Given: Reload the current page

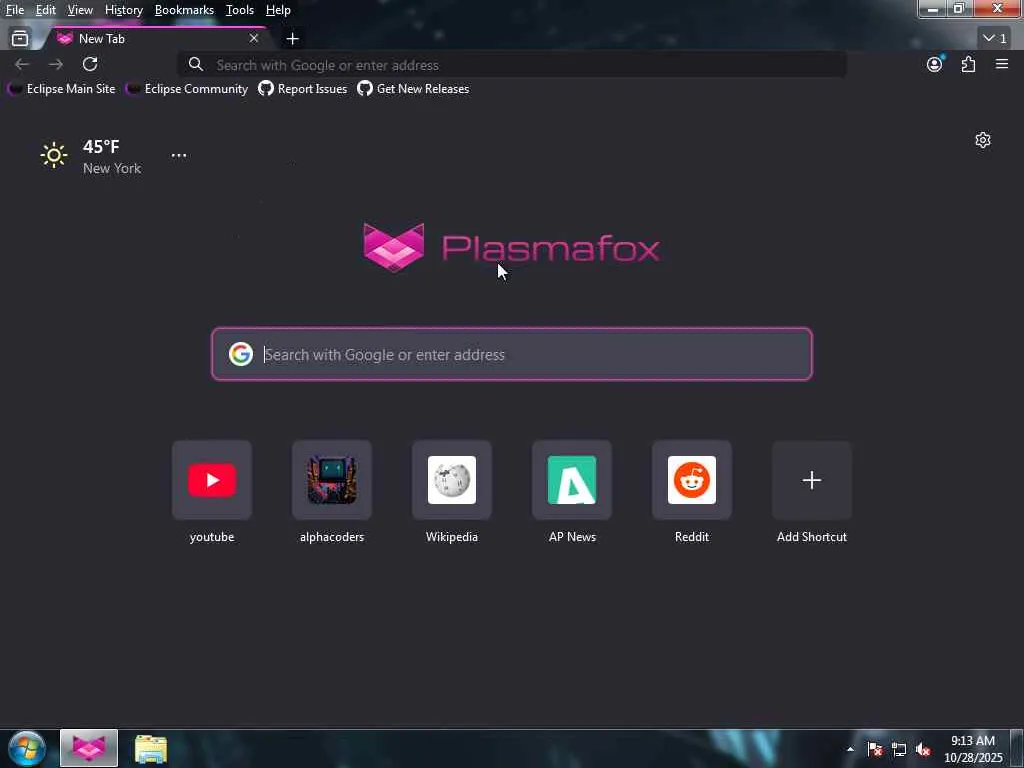Looking at the screenshot, I should click(90, 64).
